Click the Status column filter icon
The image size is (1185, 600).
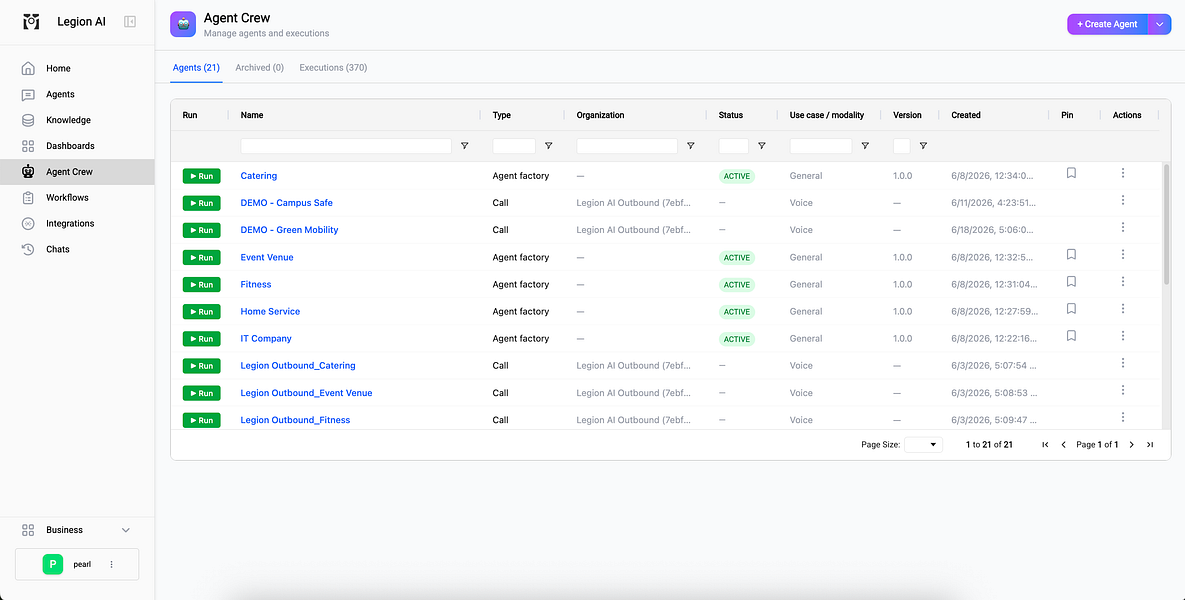(762, 146)
